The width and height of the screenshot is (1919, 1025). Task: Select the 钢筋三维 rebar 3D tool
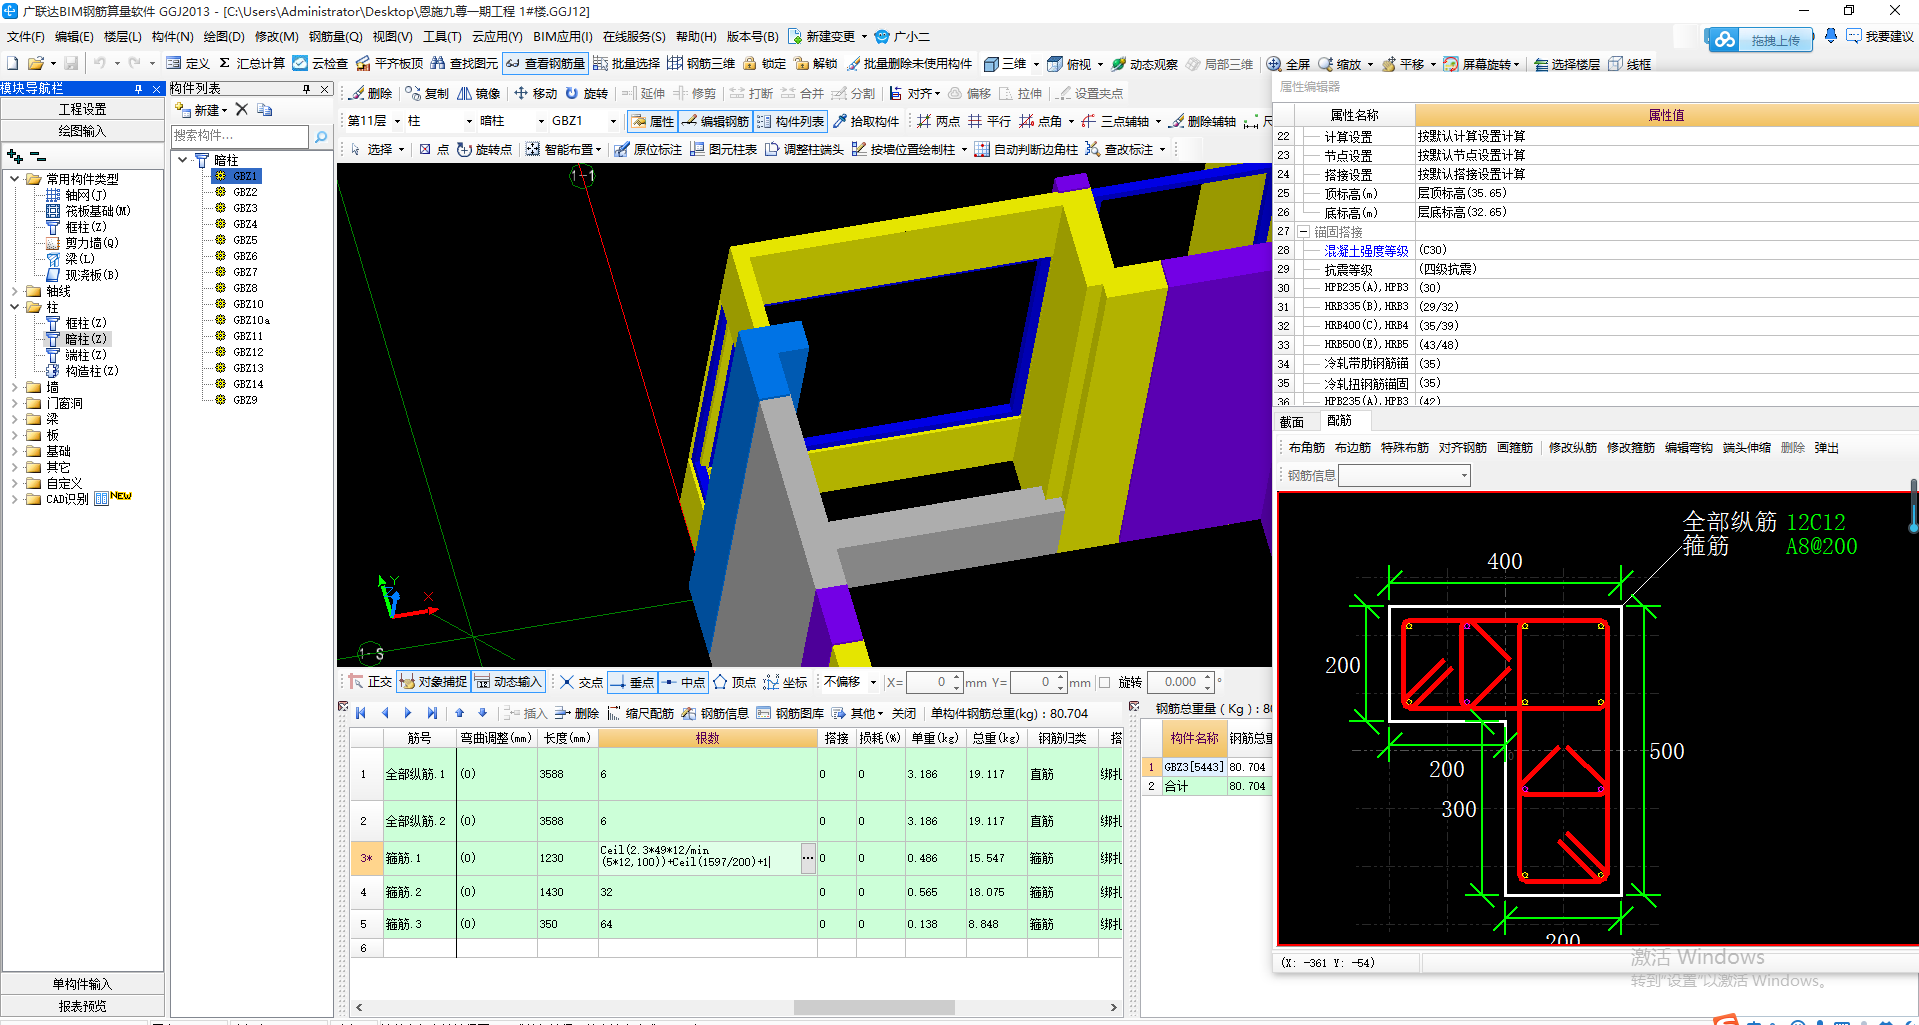[701, 63]
